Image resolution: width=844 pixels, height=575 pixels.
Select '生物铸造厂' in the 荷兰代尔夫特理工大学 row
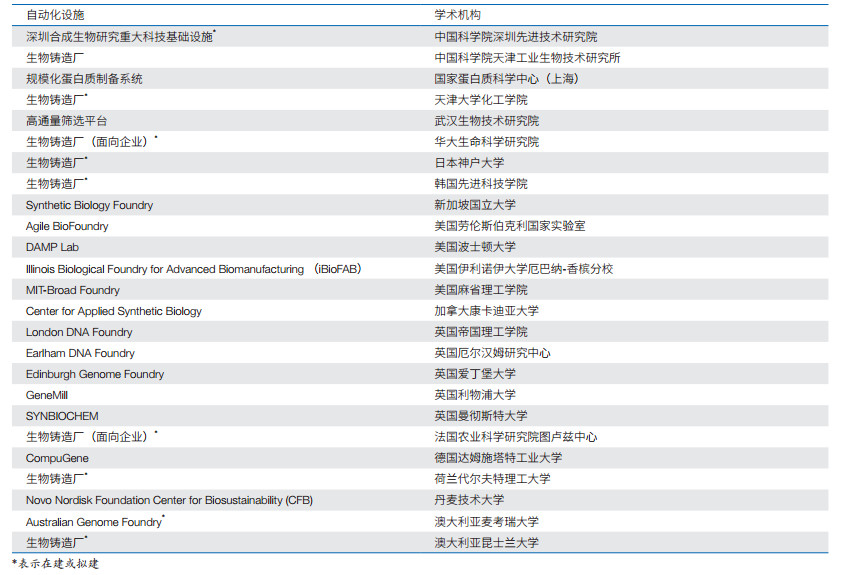click(x=57, y=479)
